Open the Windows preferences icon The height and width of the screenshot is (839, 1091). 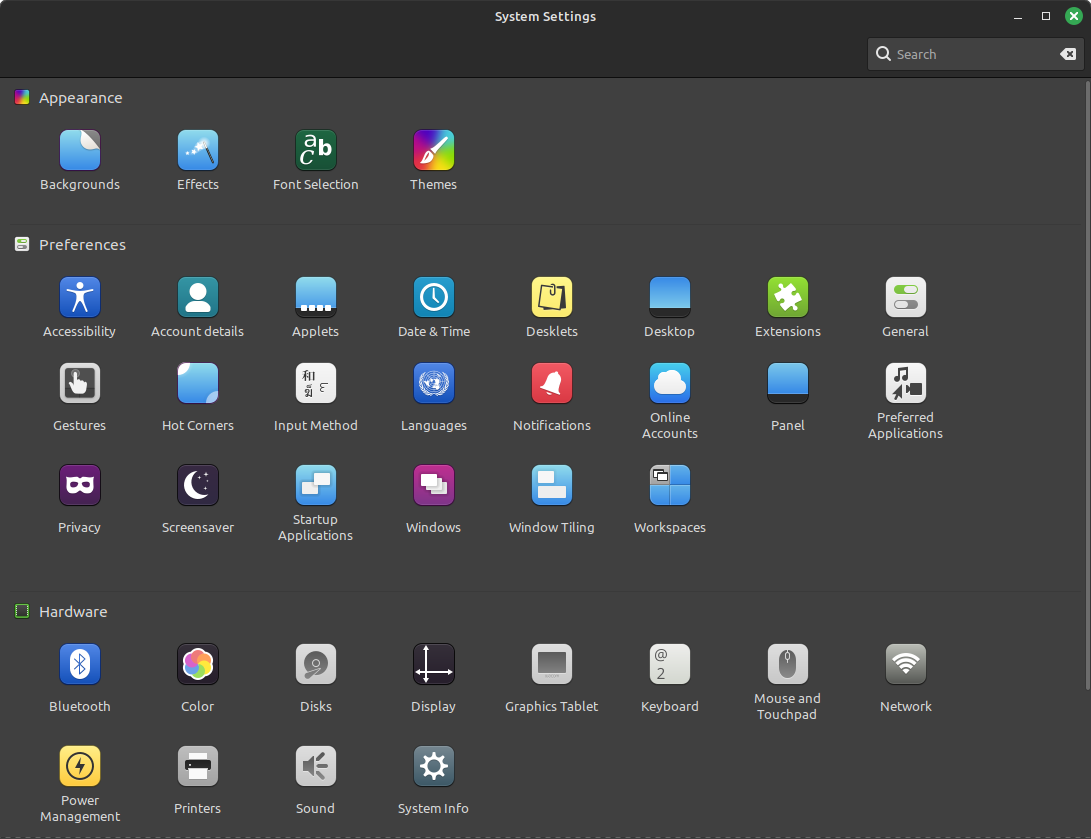pyautogui.click(x=433, y=485)
